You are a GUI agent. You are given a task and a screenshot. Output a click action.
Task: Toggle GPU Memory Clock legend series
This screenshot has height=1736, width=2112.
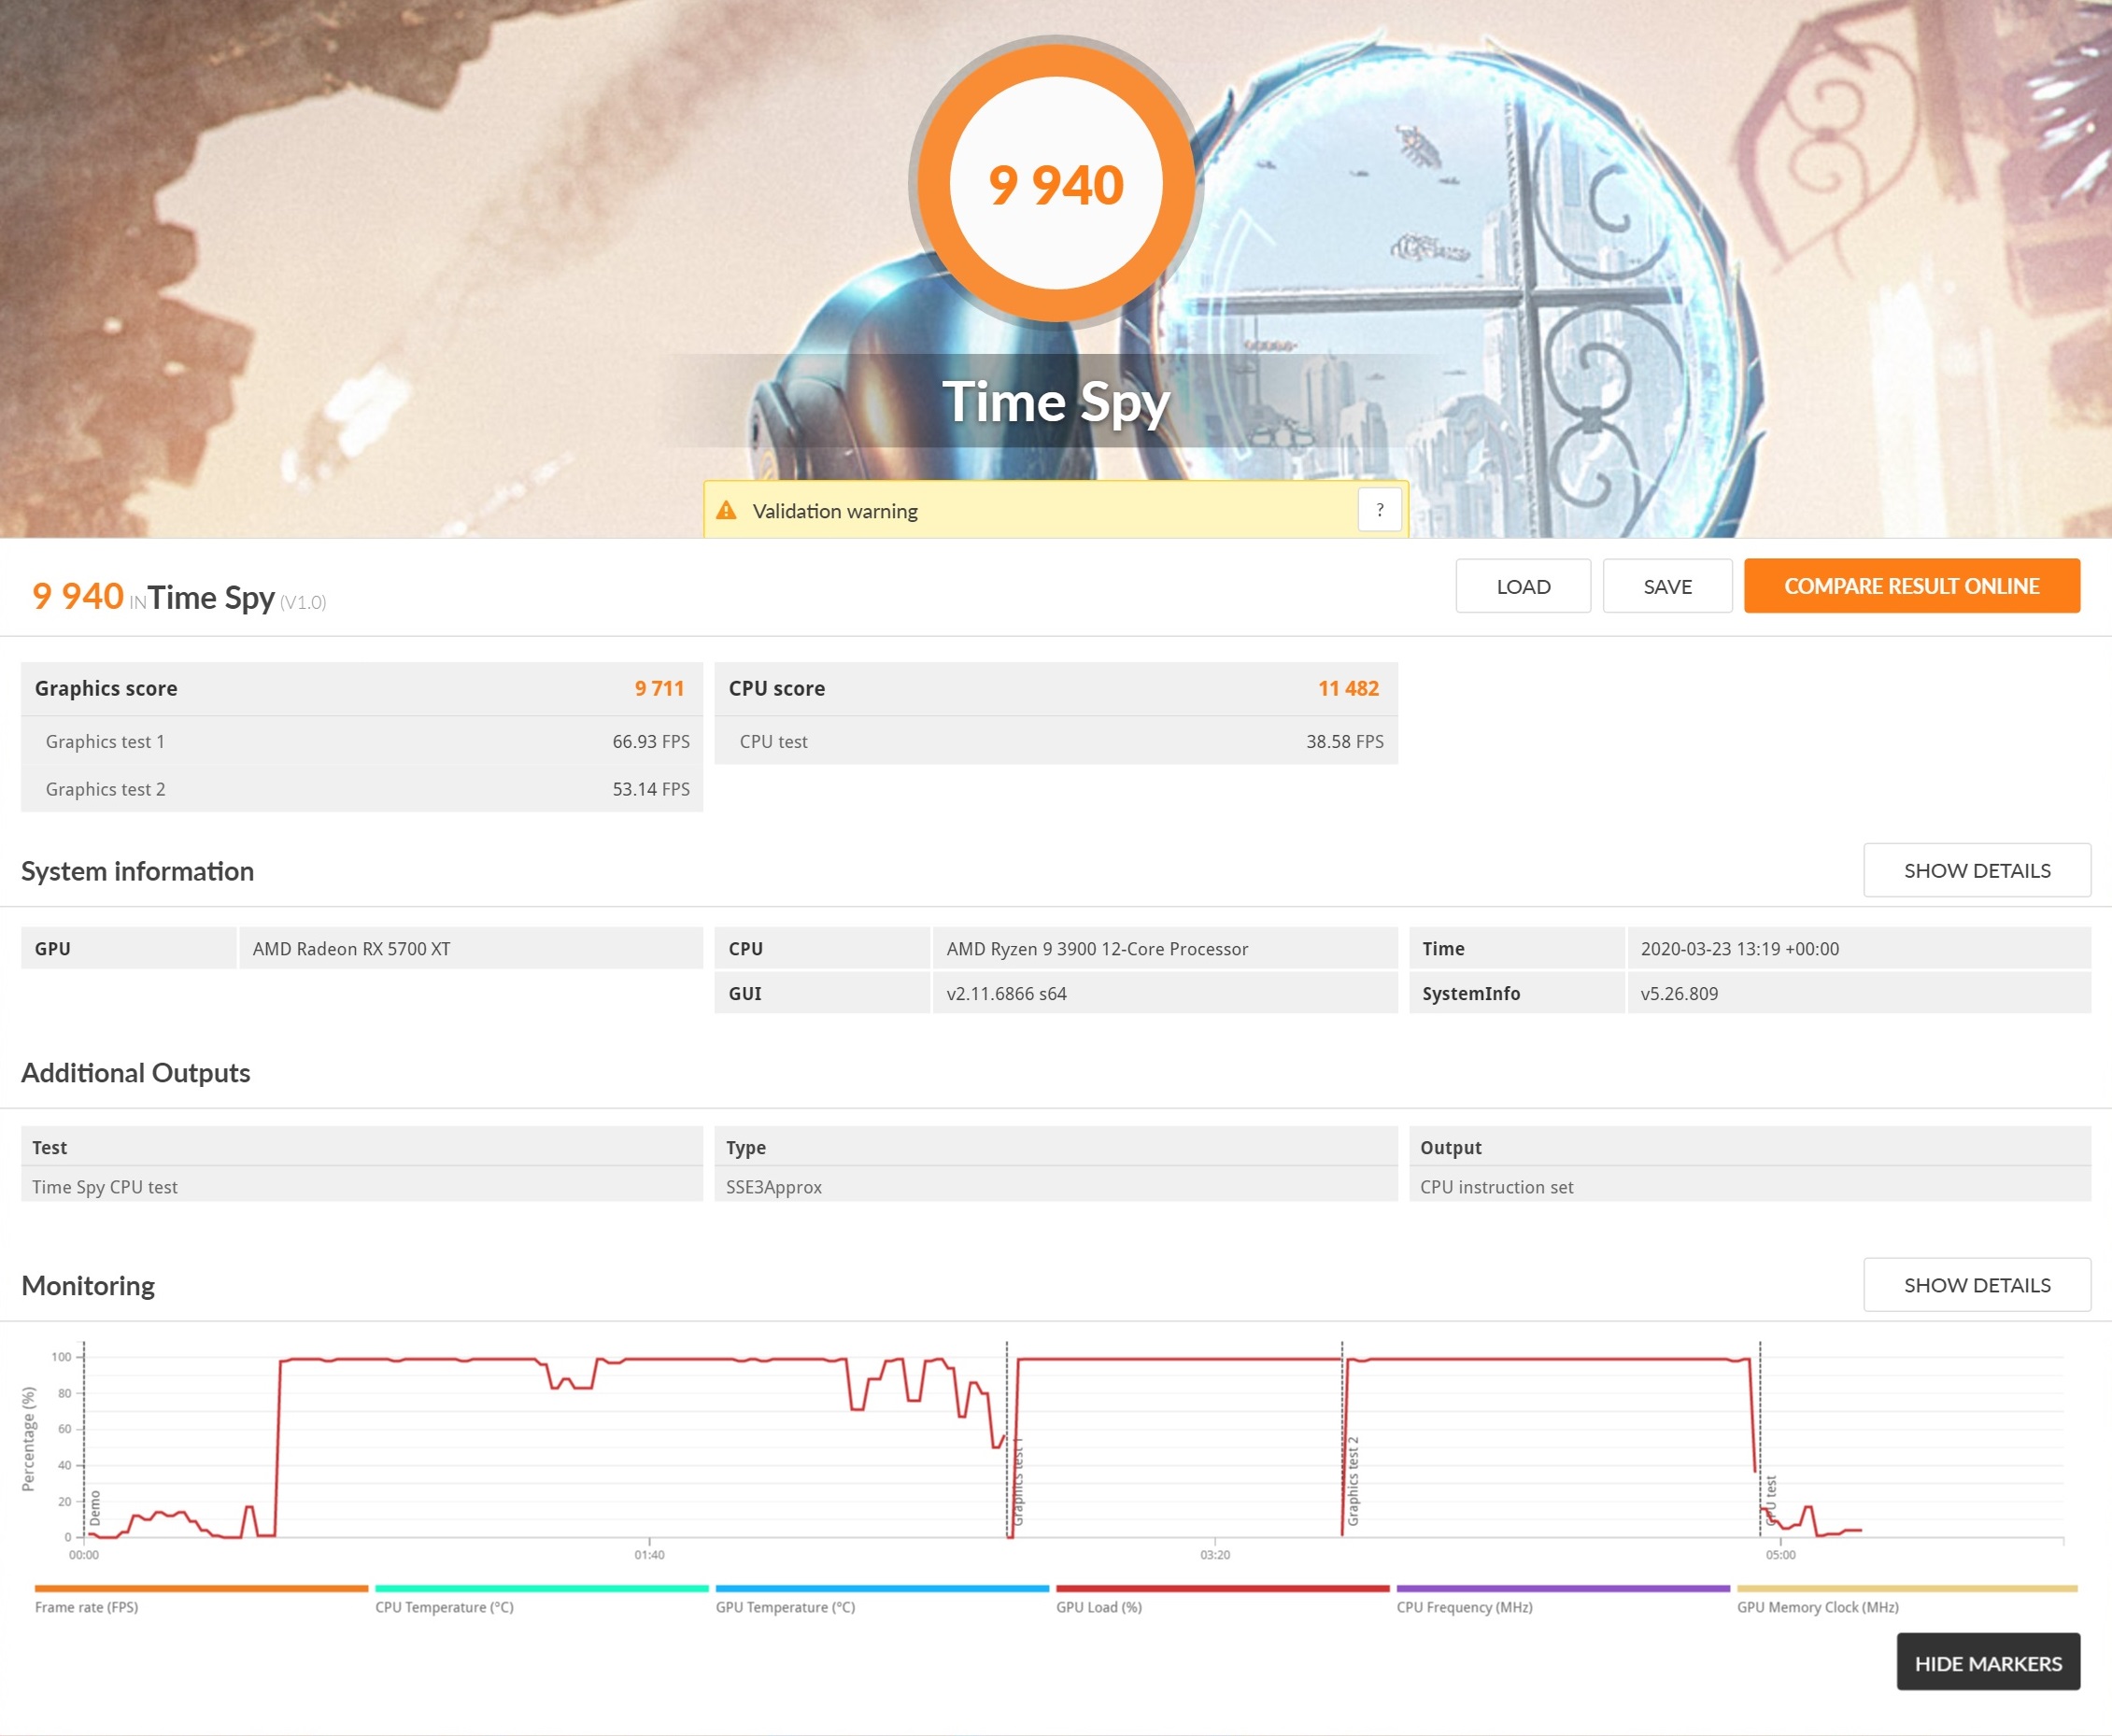click(x=1817, y=1607)
